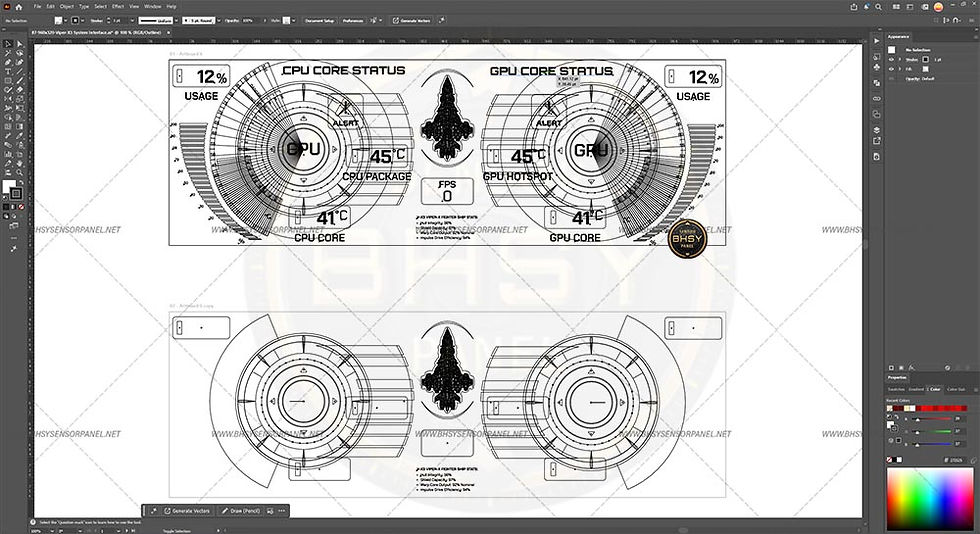Click Generate Vectors on contextual task bar

pos(187,511)
